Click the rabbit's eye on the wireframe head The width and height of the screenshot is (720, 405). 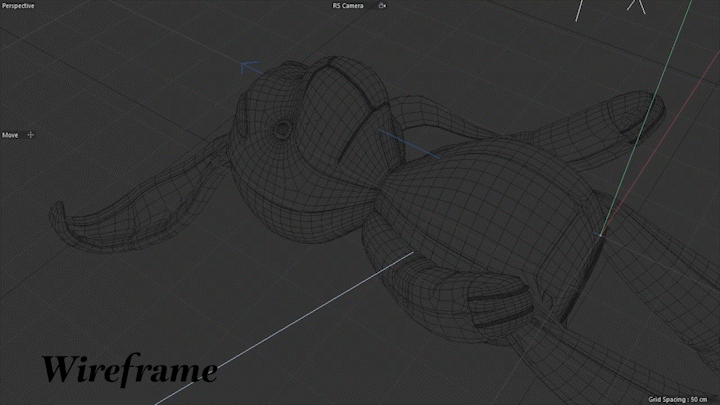282,128
